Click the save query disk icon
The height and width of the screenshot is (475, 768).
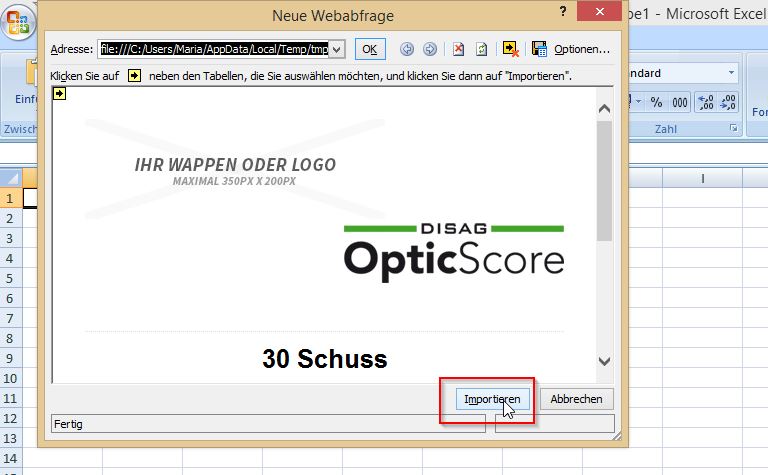tap(540, 49)
